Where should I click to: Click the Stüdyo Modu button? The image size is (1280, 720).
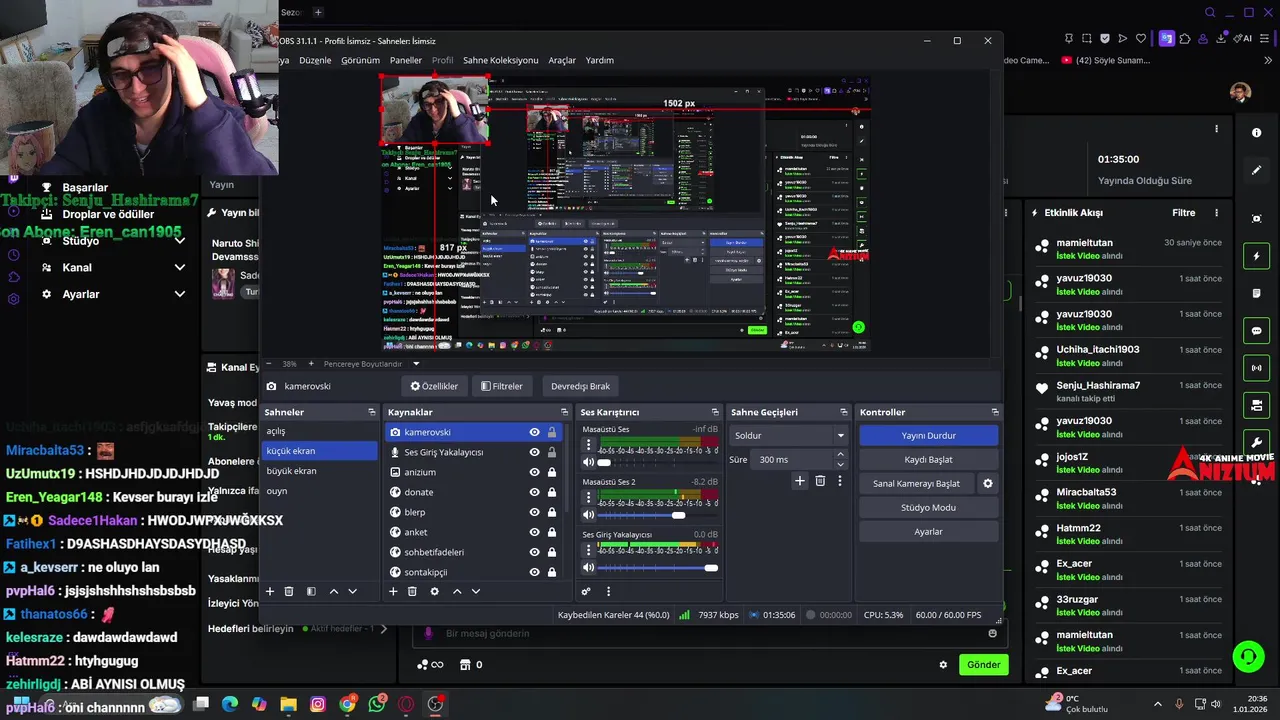click(x=928, y=508)
